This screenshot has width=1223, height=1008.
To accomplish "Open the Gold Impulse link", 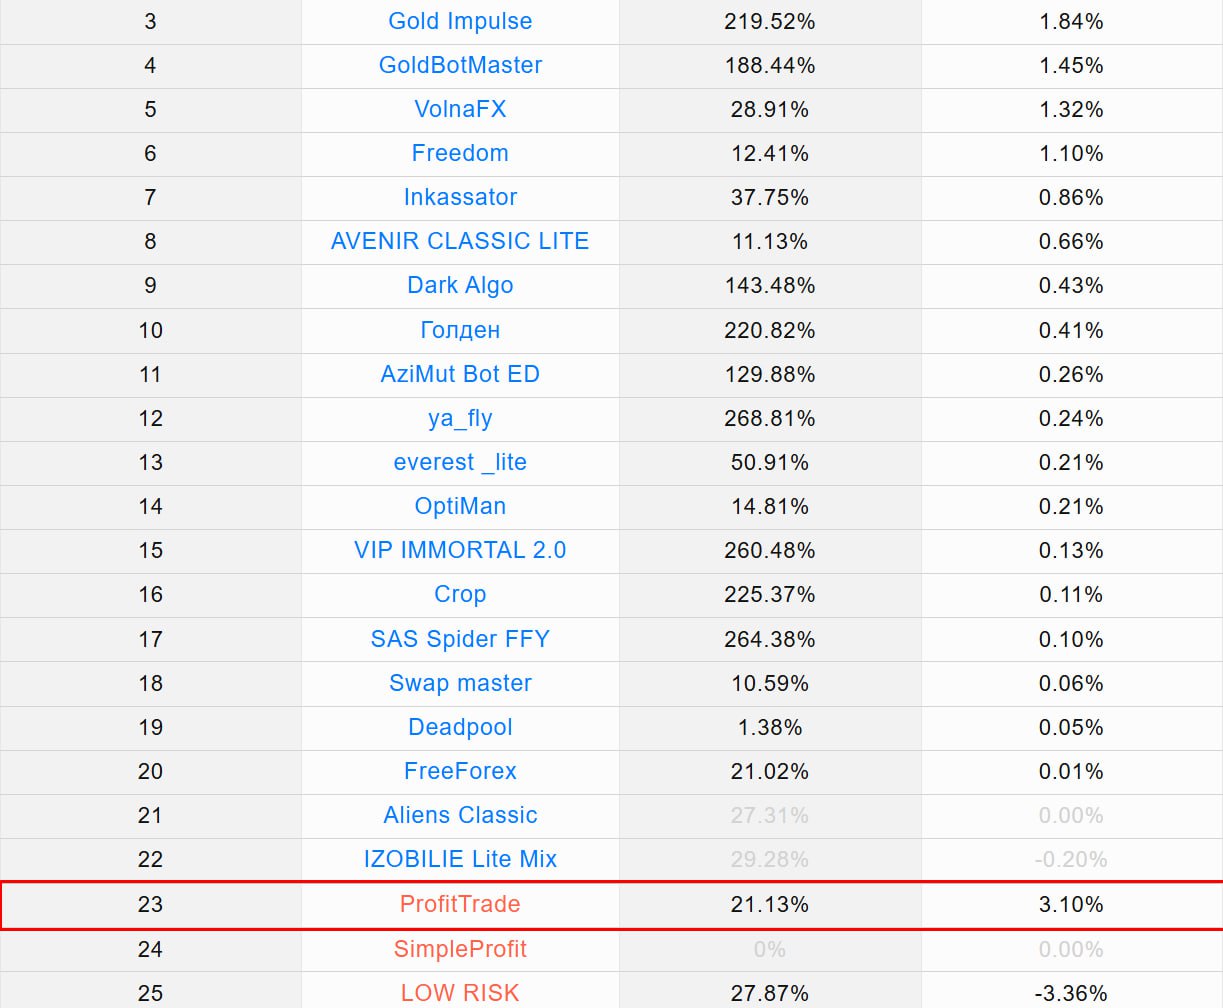I will tap(460, 21).
